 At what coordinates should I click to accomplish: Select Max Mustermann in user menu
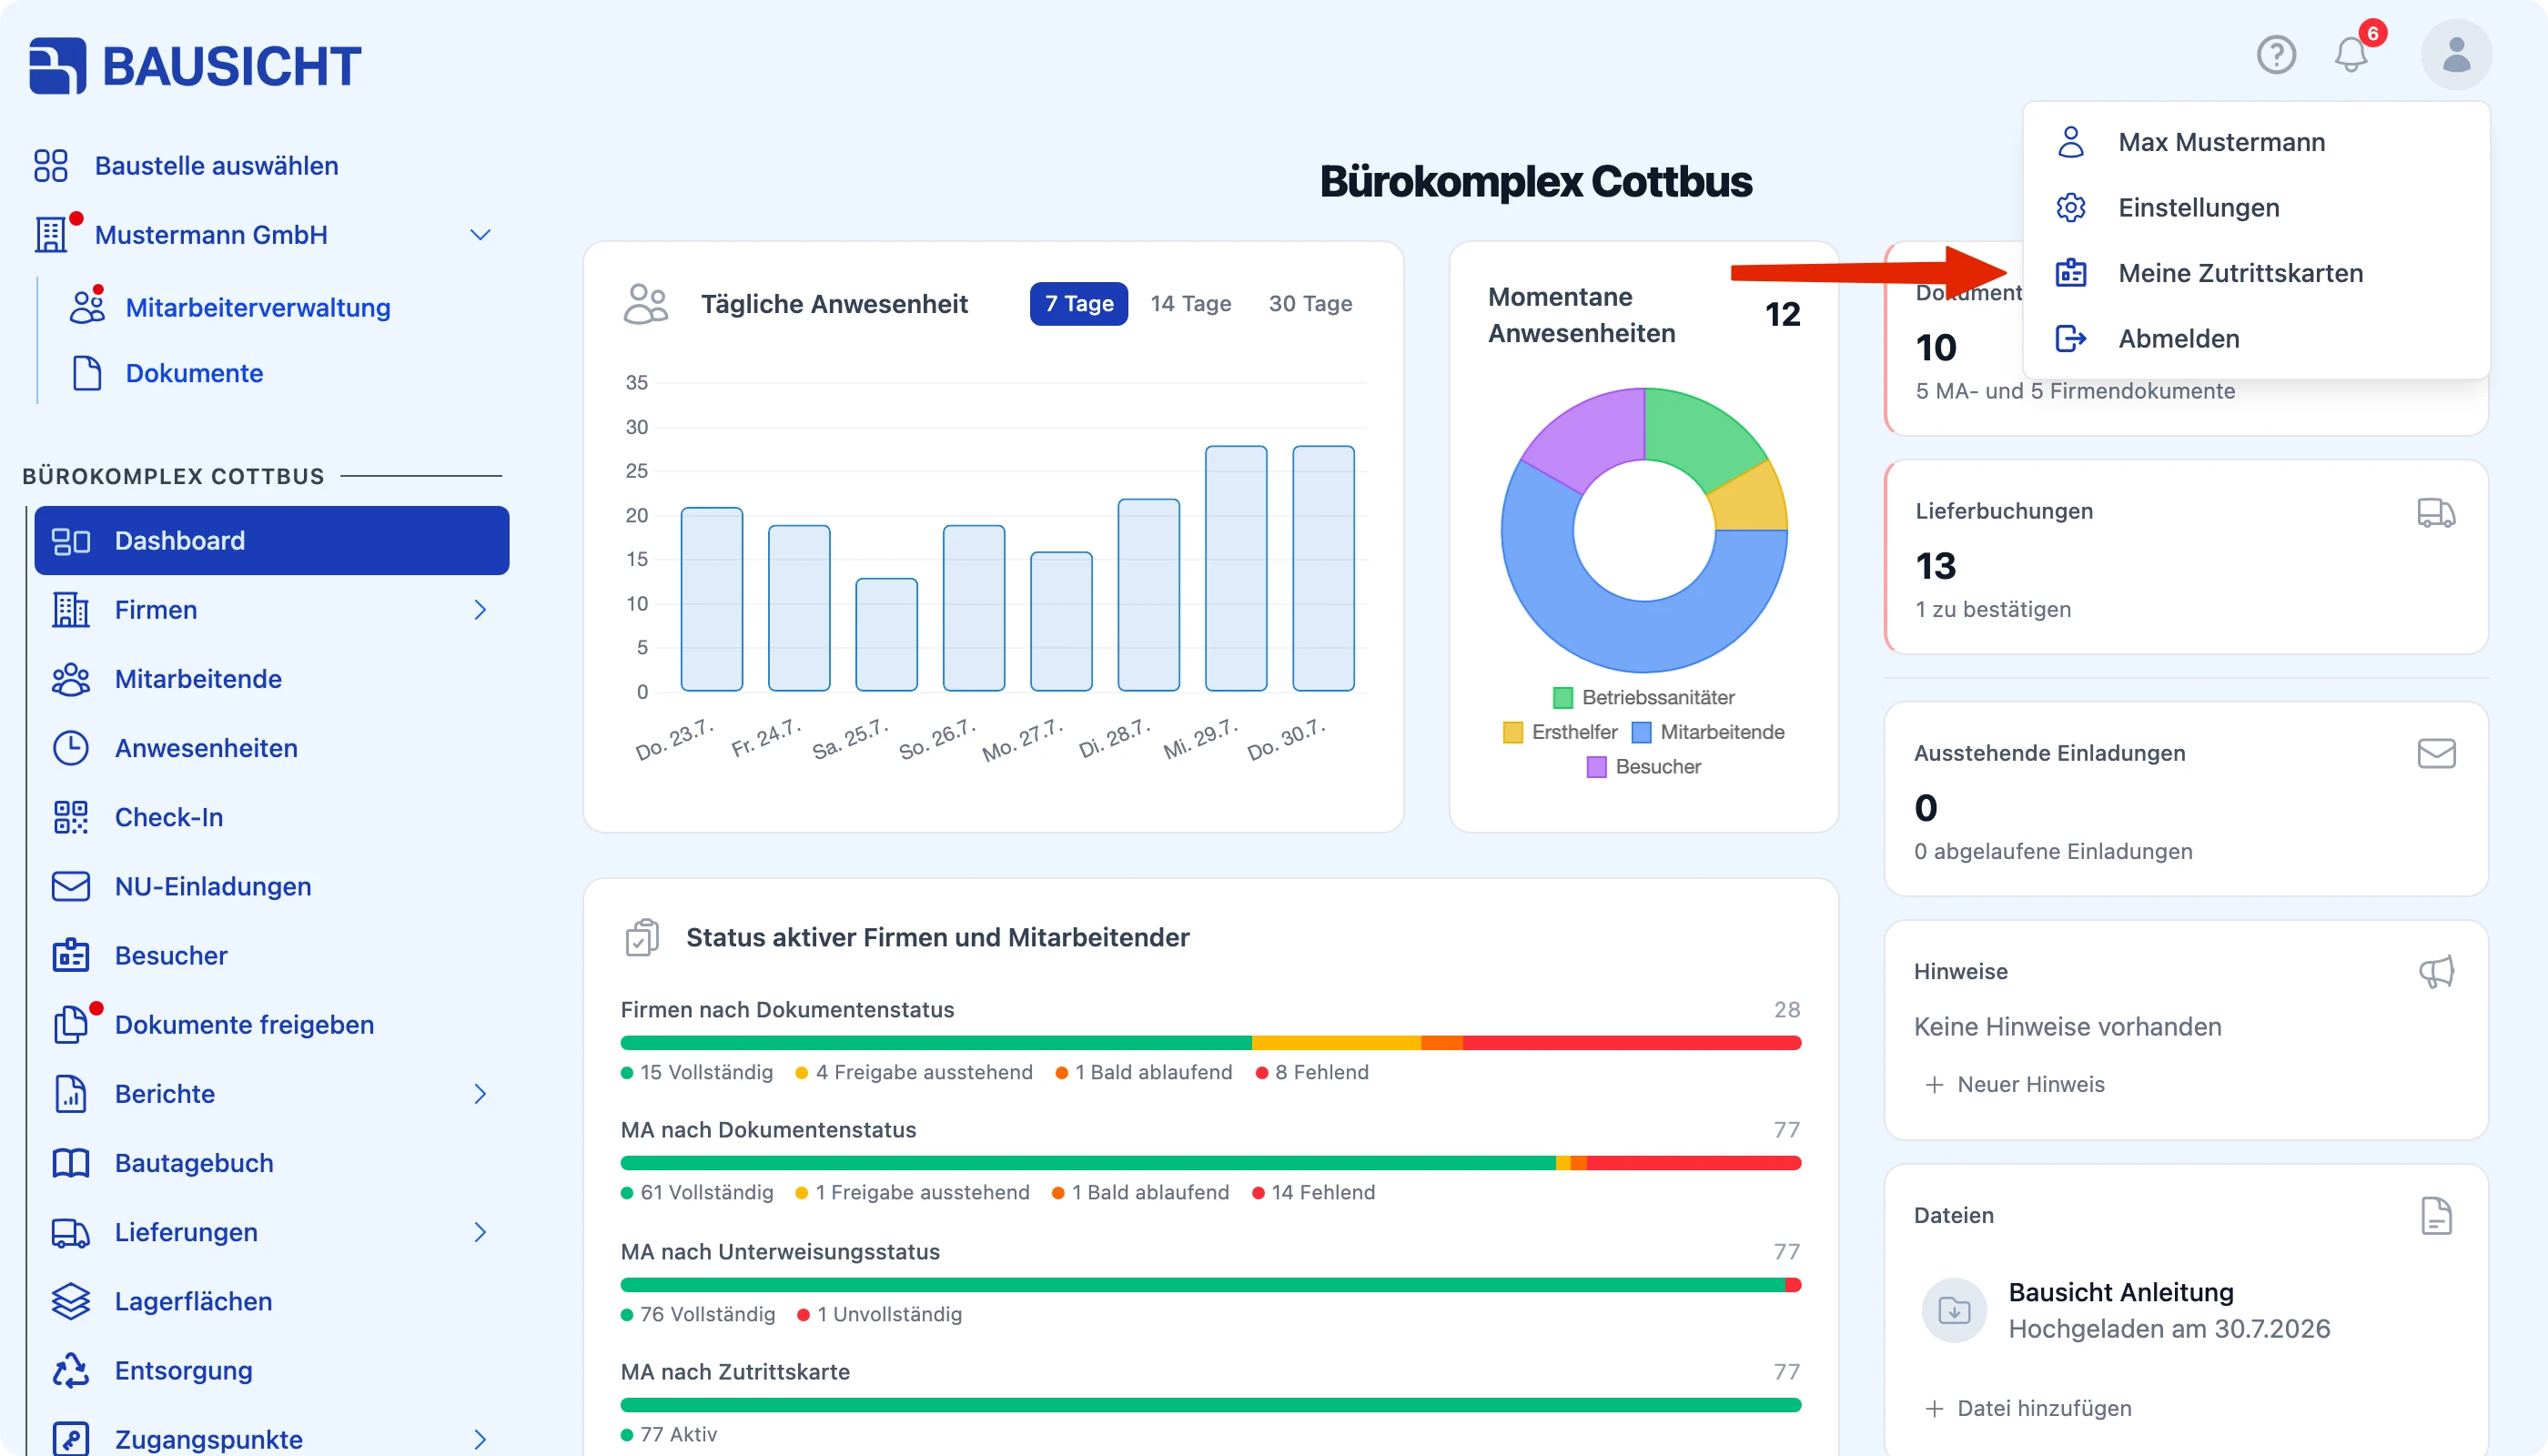[x=2256, y=142]
